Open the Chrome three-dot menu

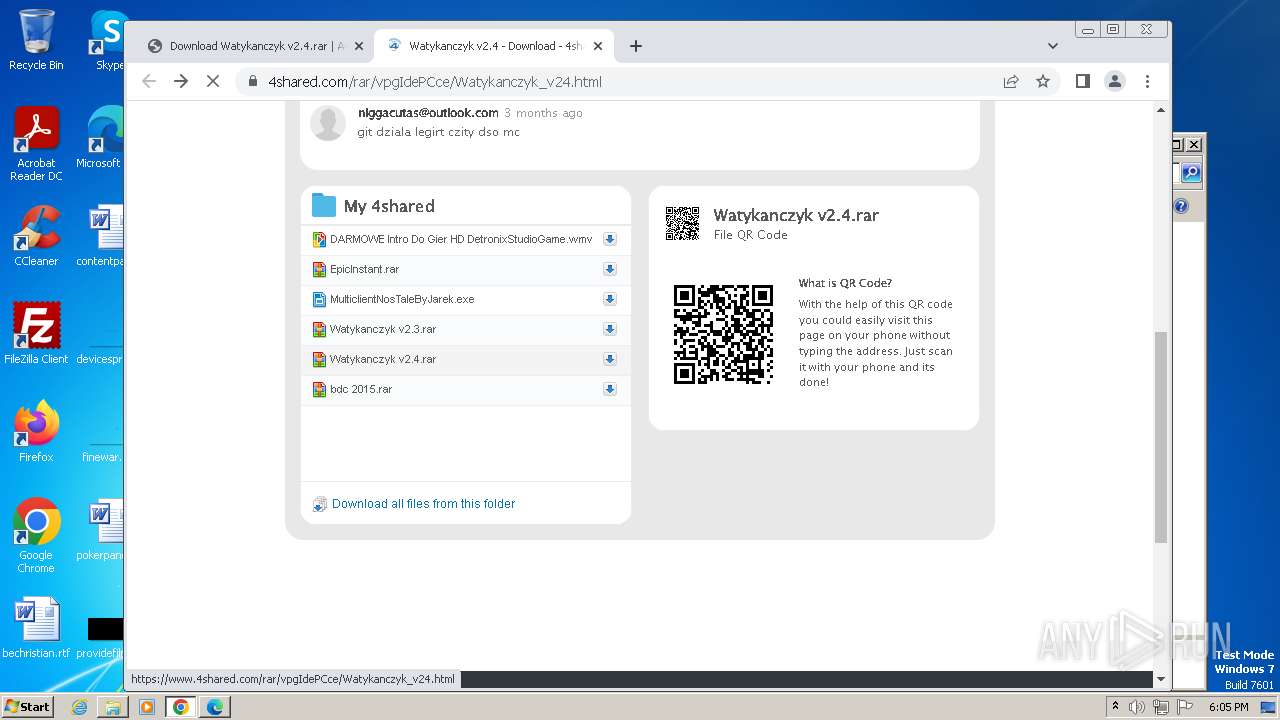1147,81
